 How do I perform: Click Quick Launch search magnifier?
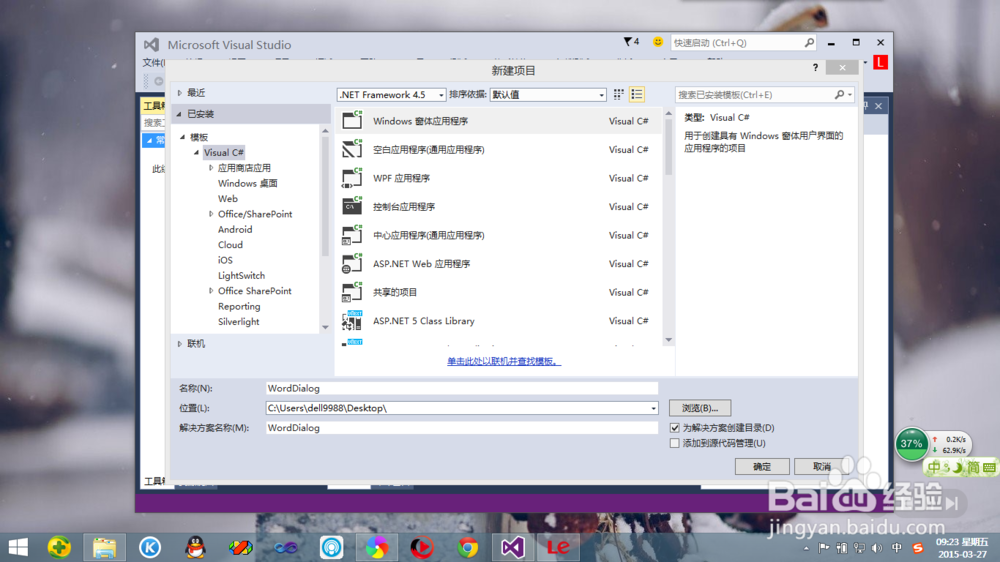click(809, 43)
